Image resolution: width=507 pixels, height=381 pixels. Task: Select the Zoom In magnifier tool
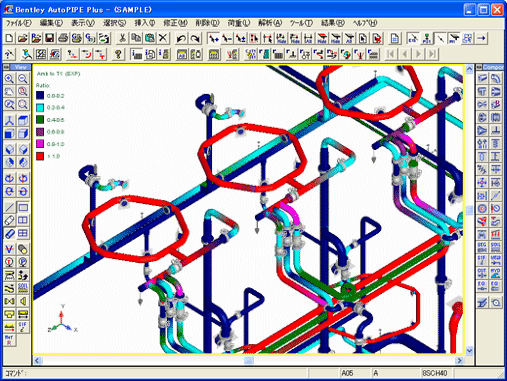click(9, 79)
